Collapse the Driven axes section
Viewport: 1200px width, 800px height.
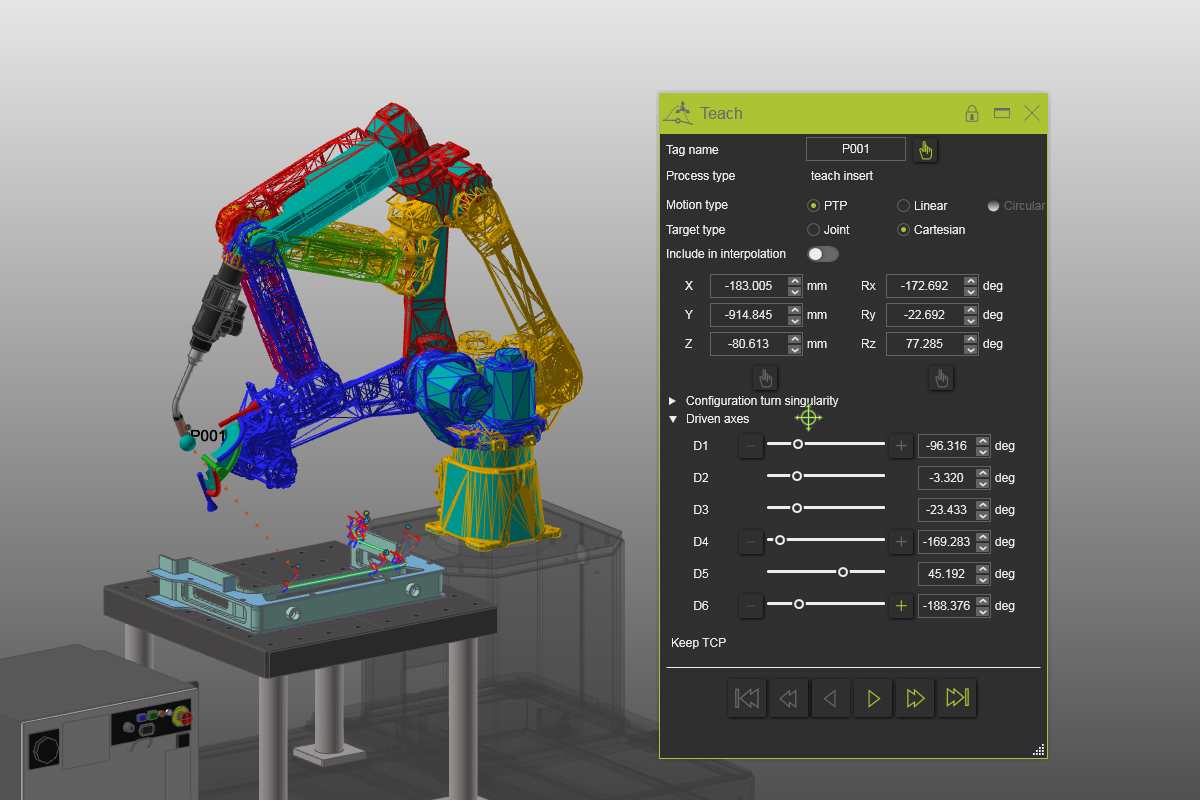(x=672, y=419)
